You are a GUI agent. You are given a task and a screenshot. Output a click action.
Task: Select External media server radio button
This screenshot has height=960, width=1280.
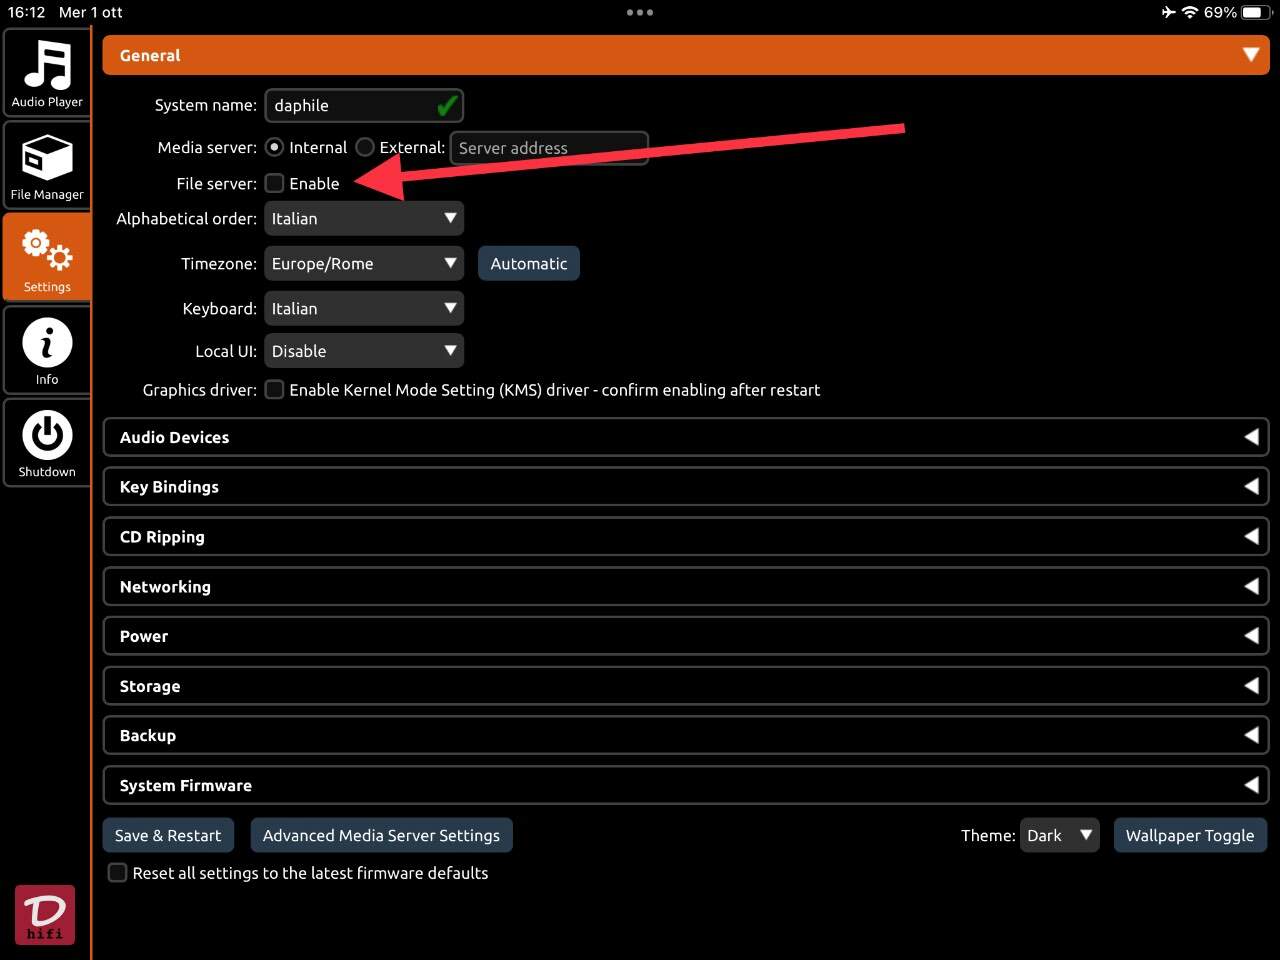point(365,147)
